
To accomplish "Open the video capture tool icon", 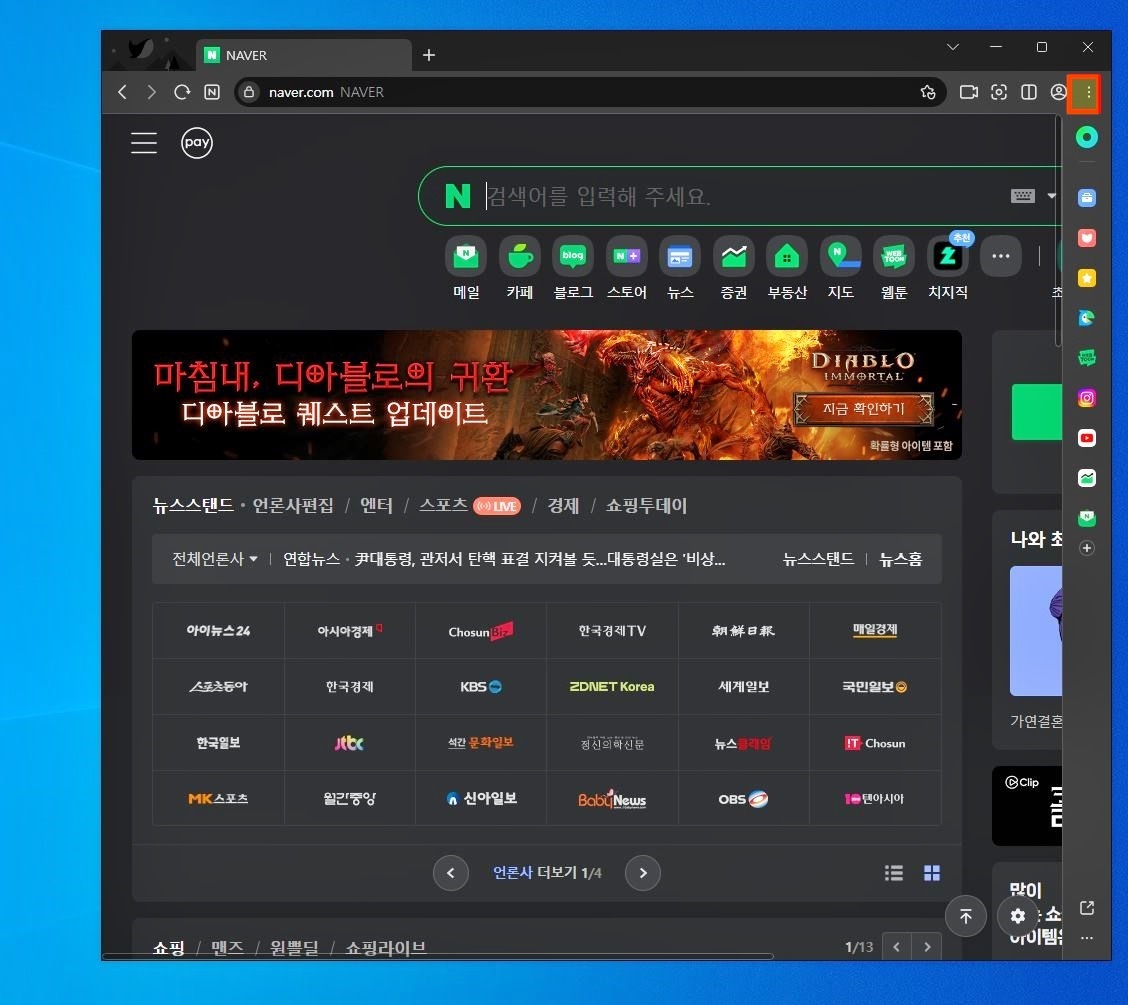I will (x=968, y=92).
